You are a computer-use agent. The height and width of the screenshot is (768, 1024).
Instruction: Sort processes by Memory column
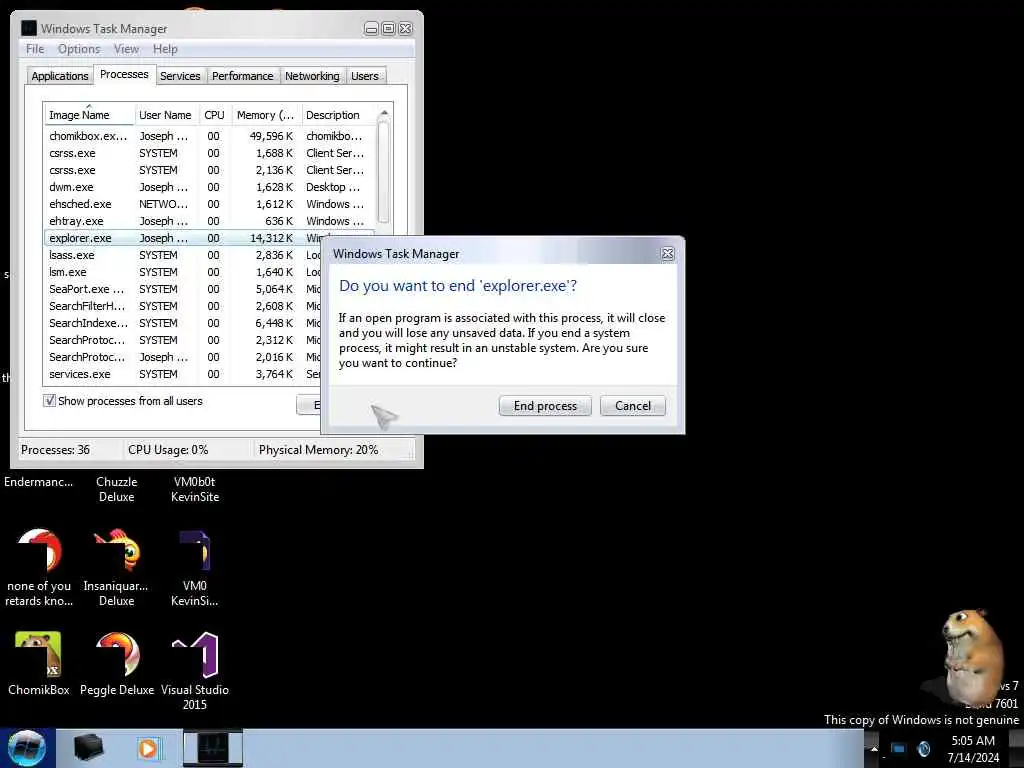pyautogui.click(x=266, y=115)
